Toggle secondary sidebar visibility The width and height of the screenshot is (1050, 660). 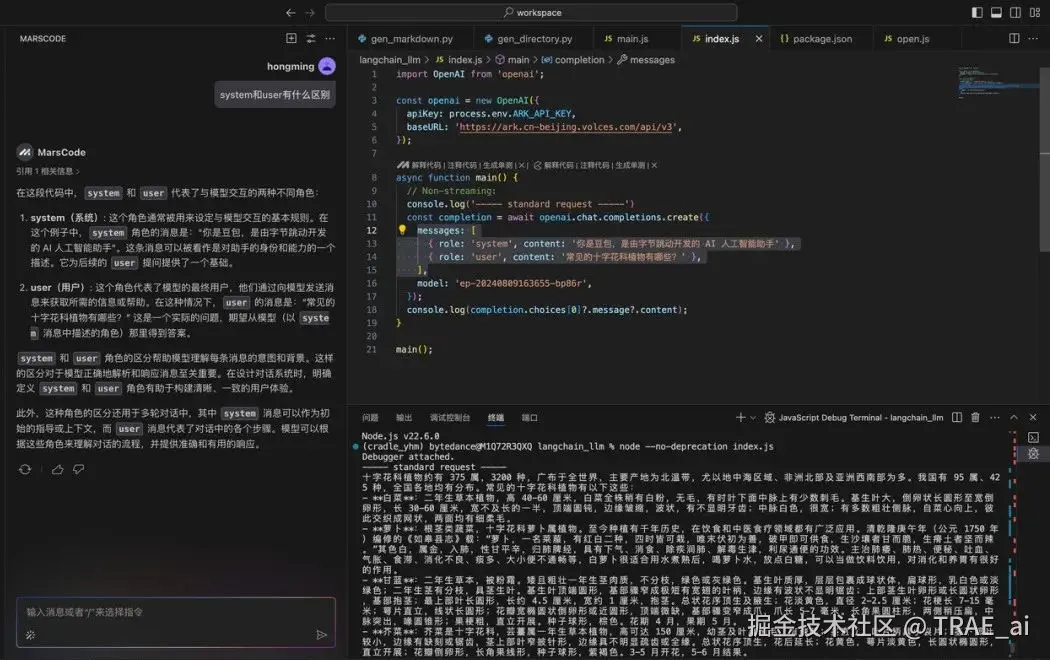[1015, 13]
